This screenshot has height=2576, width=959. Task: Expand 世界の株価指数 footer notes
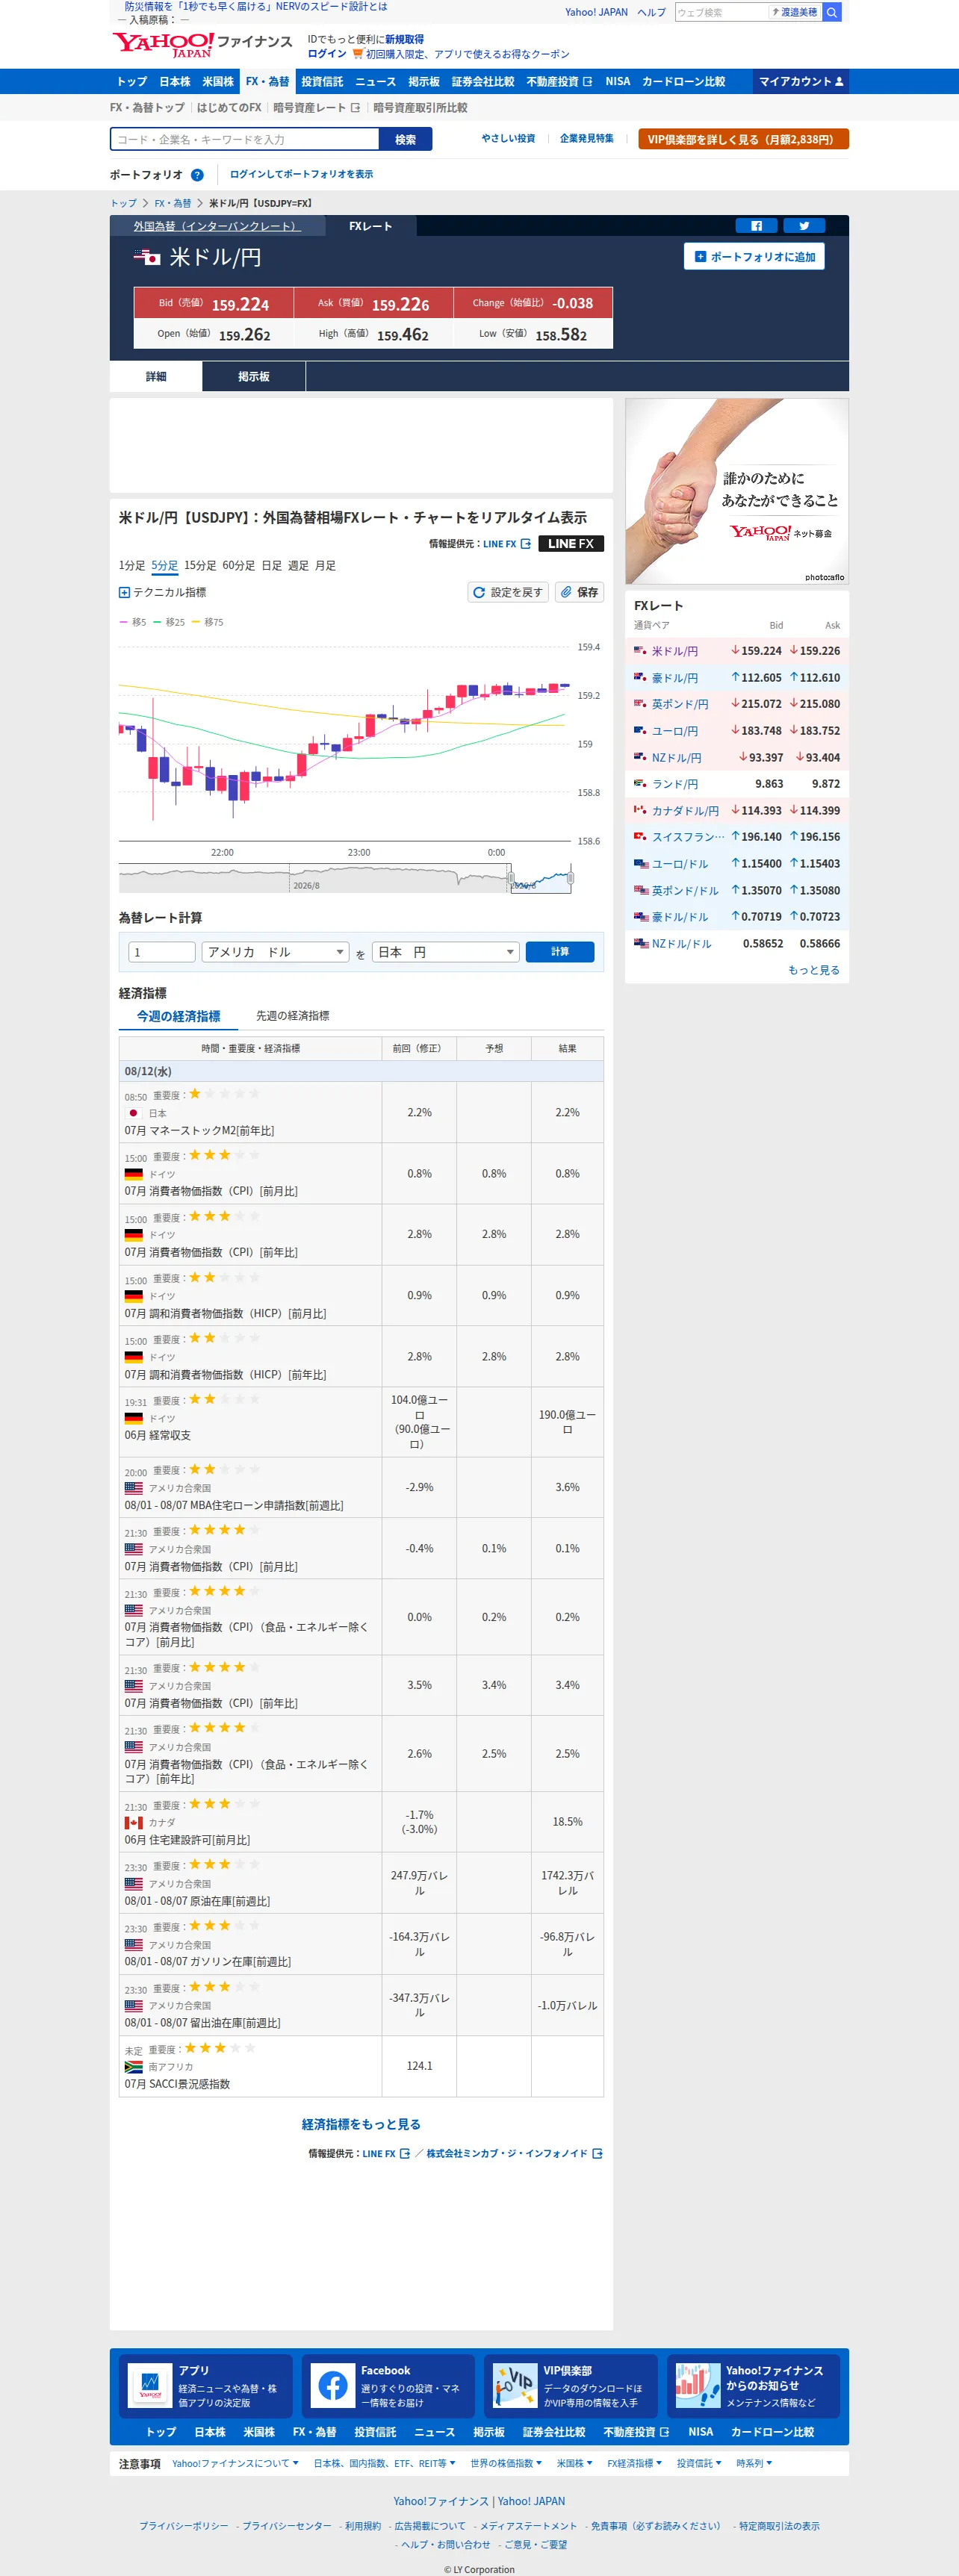pyautogui.click(x=506, y=2463)
